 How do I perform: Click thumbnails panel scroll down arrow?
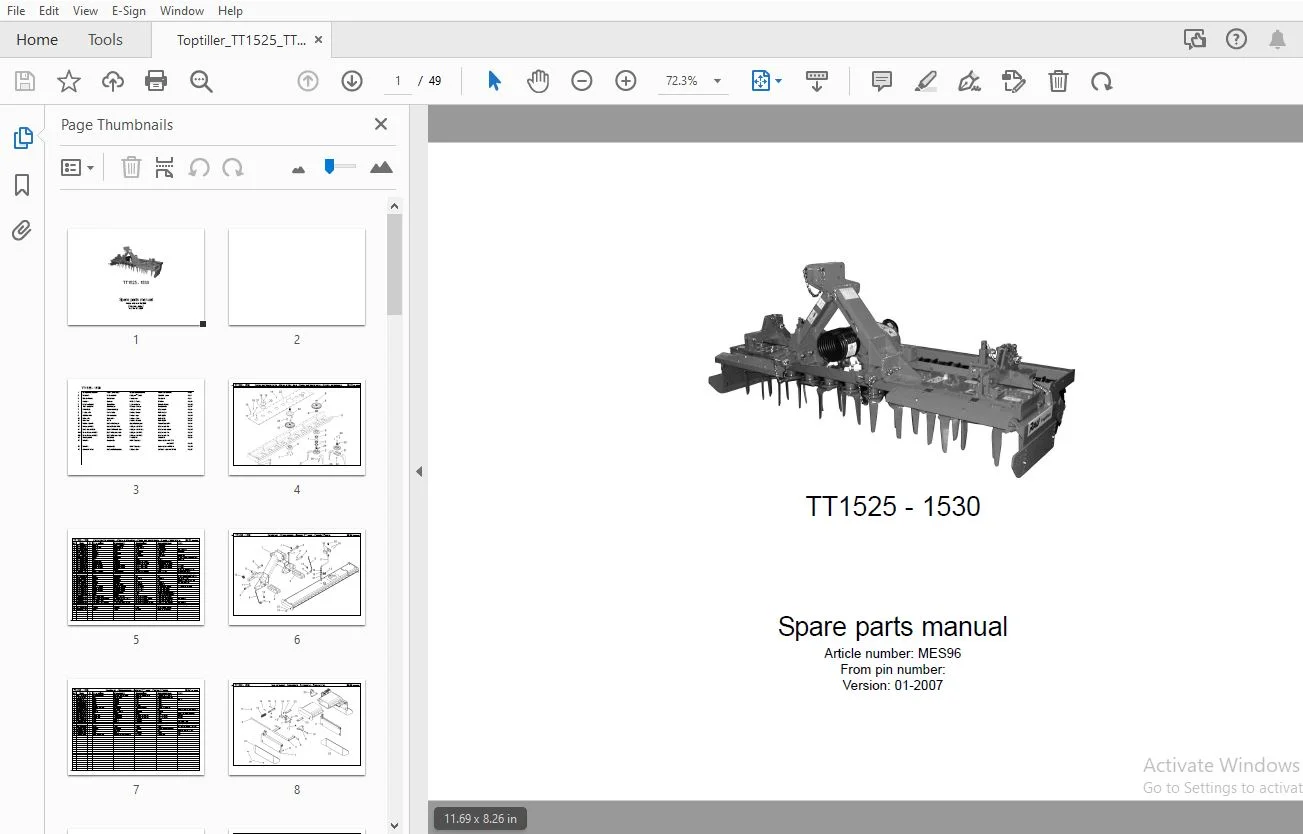pos(394,825)
